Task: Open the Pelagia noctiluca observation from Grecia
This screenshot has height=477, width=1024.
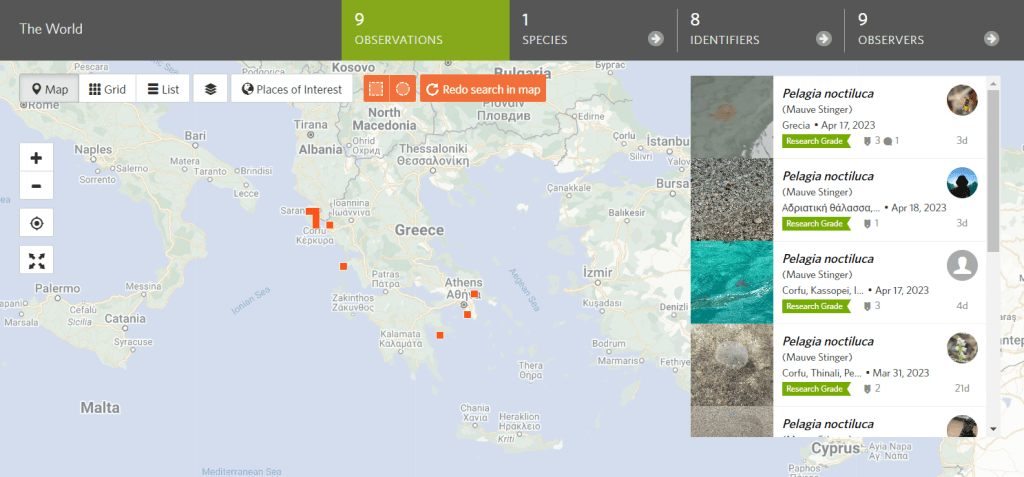Action: coord(828,94)
